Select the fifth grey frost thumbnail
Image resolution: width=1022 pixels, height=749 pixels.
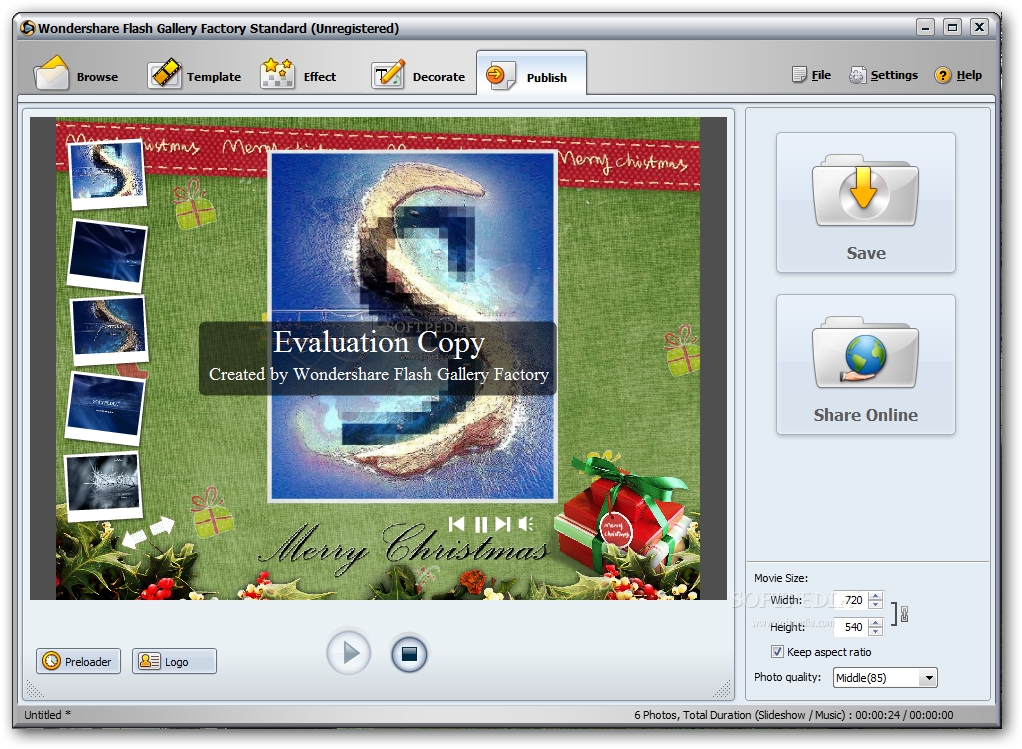[103, 486]
